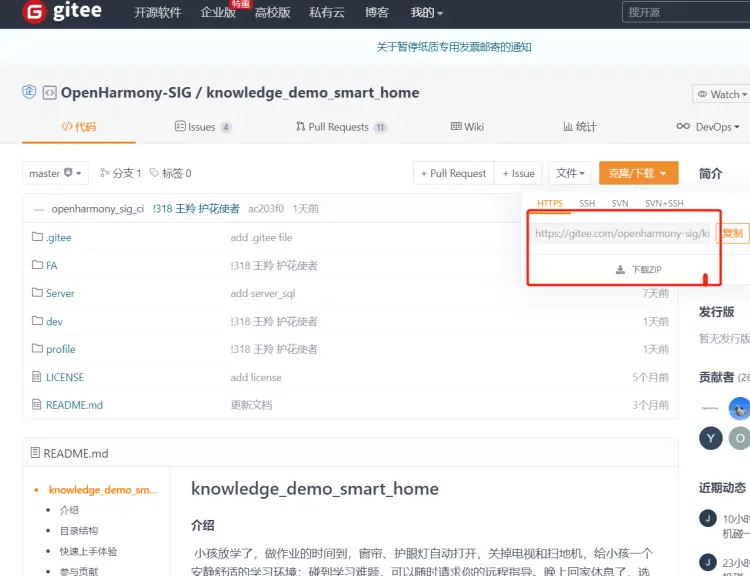Screen dimensions: 750x576
Task: Click the folder icon beside Server
Action: coord(37,292)
